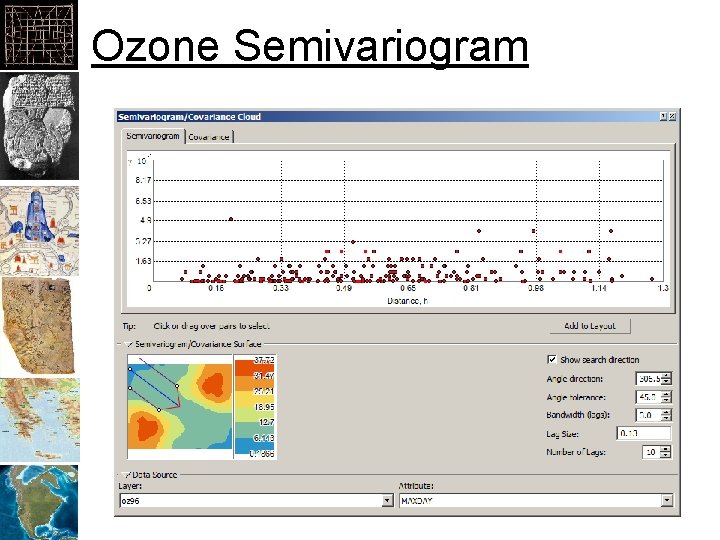Collapse the Semivariogram/Covariance Surface section
720x540 pixels.
[x=129, y=344]
